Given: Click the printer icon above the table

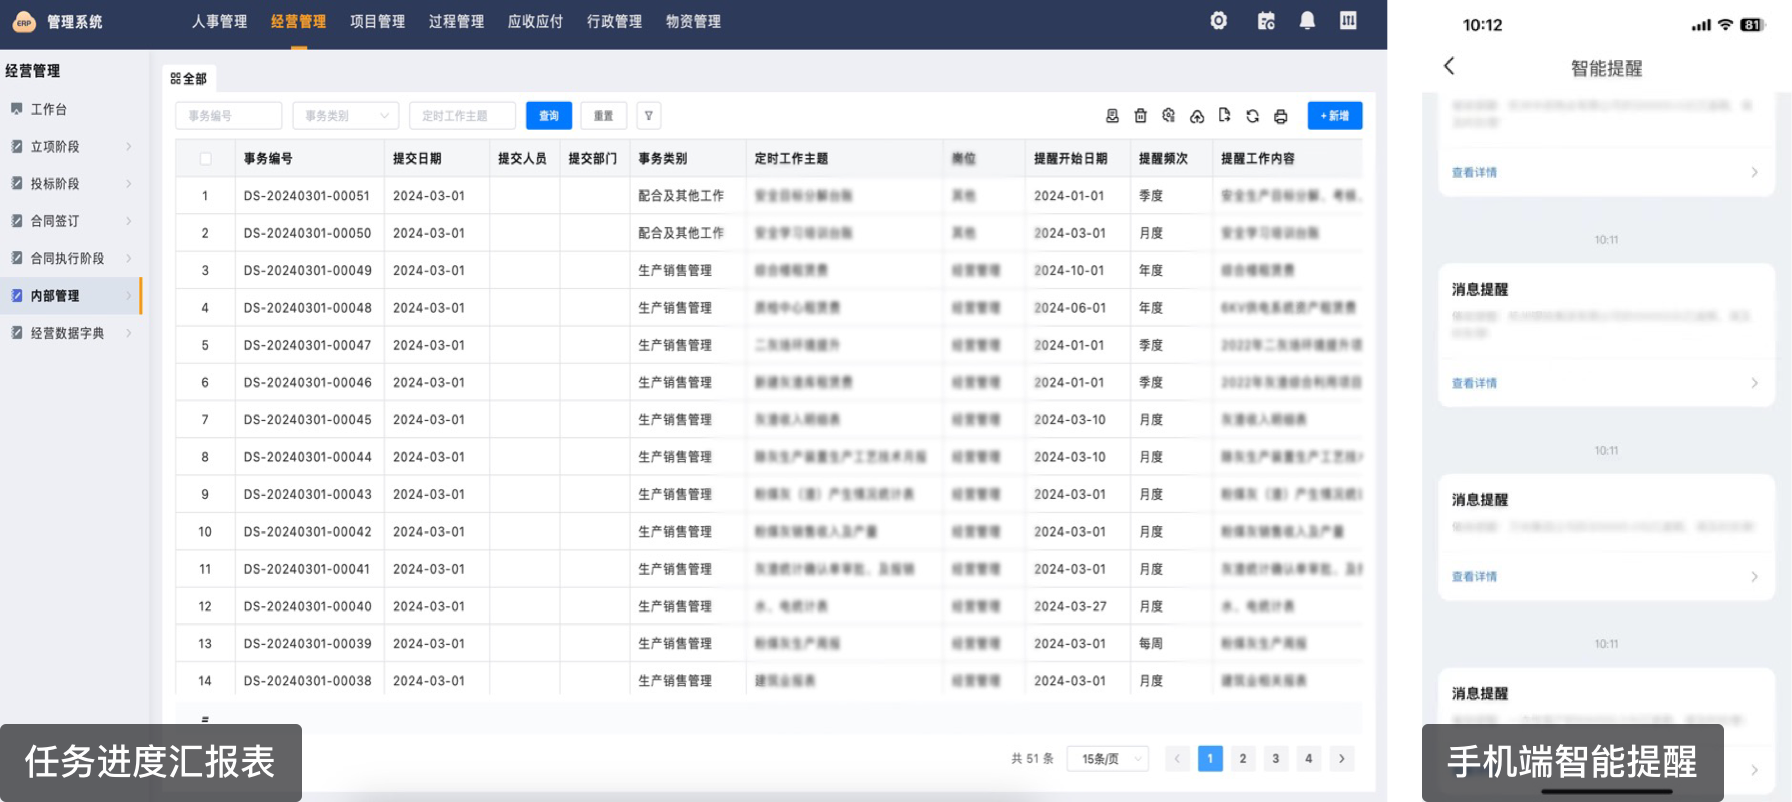Looking at the screenshot, I should click(x=1280, y=116).
